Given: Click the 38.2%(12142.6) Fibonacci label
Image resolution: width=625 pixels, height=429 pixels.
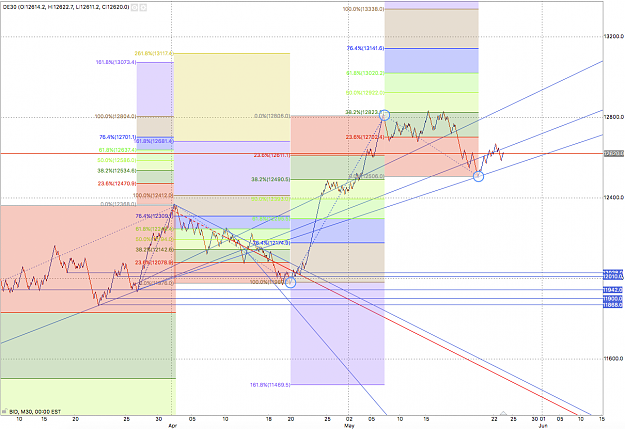Looking at the screenshot, I should [155, 249].
